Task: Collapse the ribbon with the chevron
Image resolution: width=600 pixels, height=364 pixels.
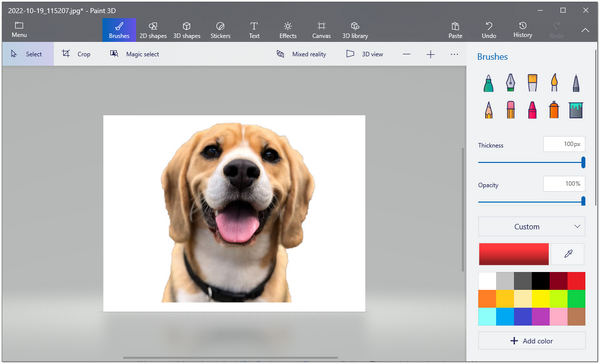Action: pyautogui.click(x=585, y=29)
